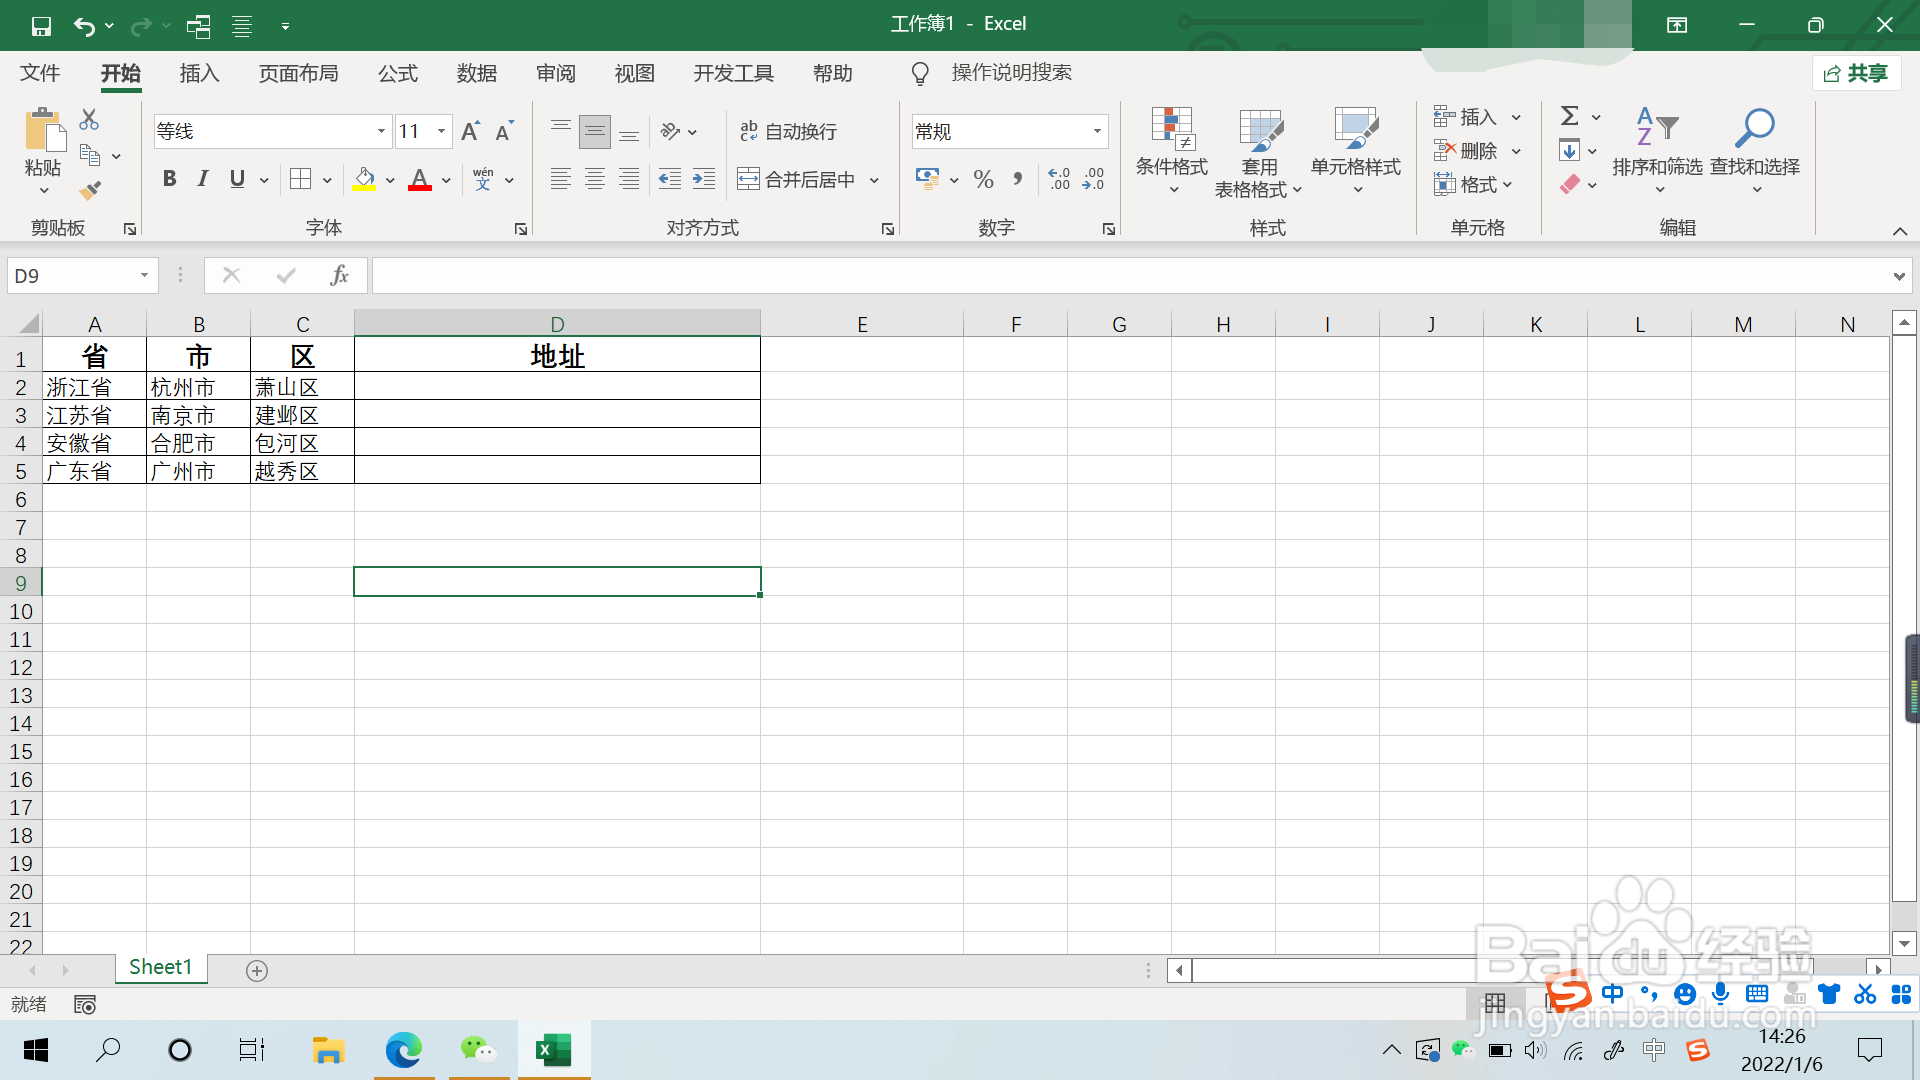Click the AutoSum sigma icon
The width and height of the screenshot is (1920, 1080).
1570,116
